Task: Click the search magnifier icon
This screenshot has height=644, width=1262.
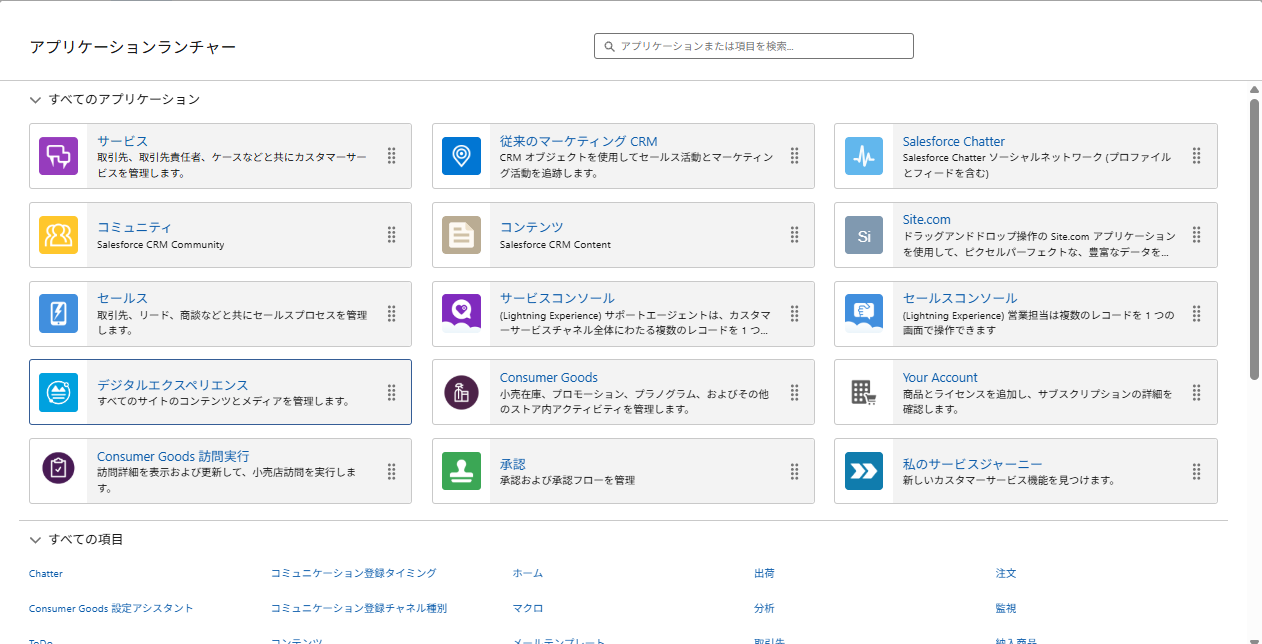Action: [609, 46]
